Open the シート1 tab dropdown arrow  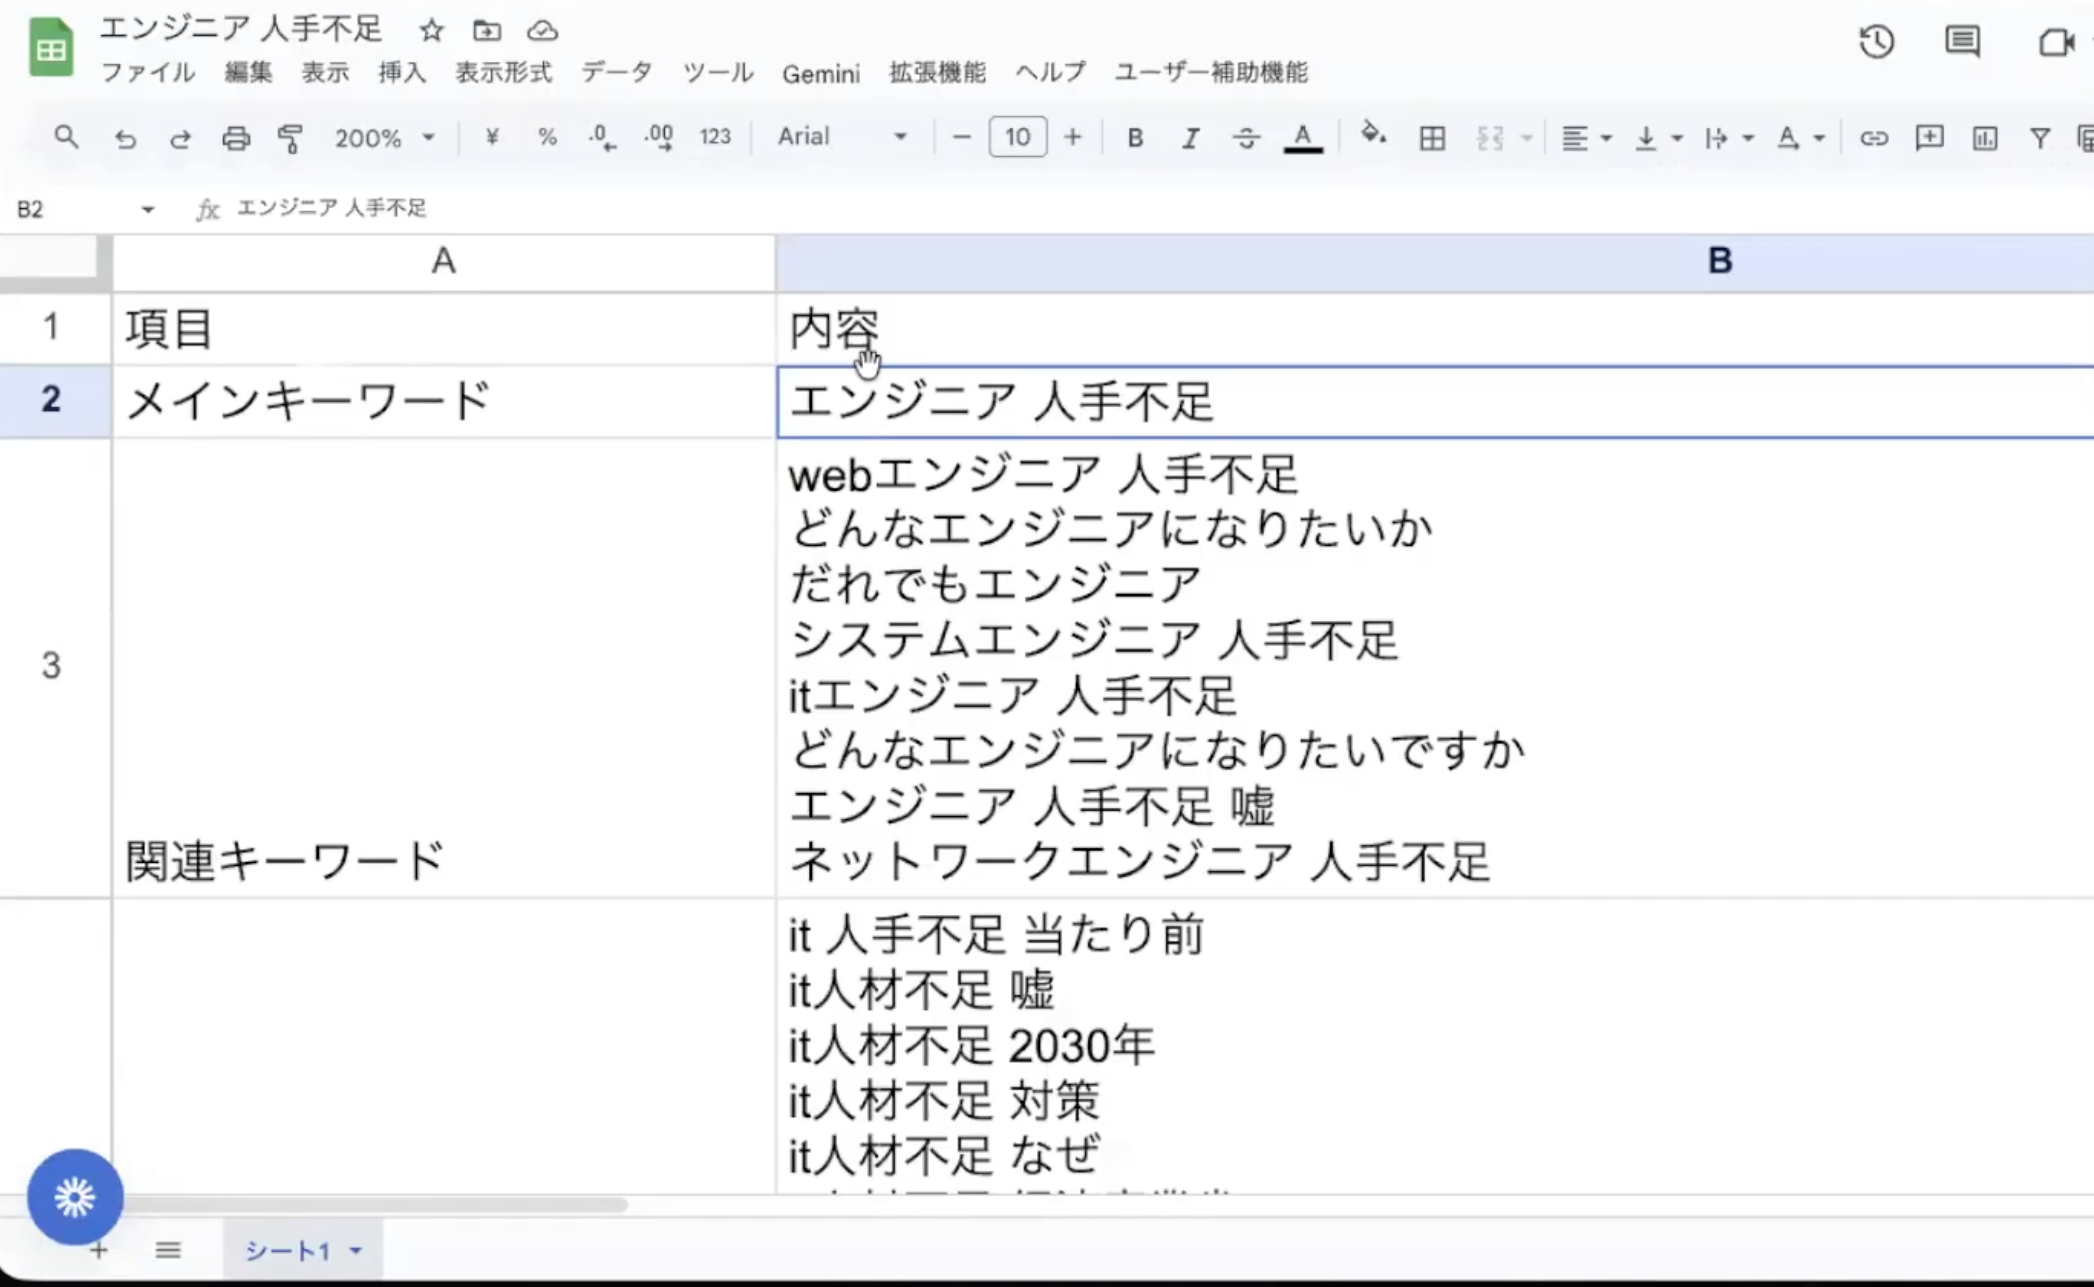point(355,1251)
